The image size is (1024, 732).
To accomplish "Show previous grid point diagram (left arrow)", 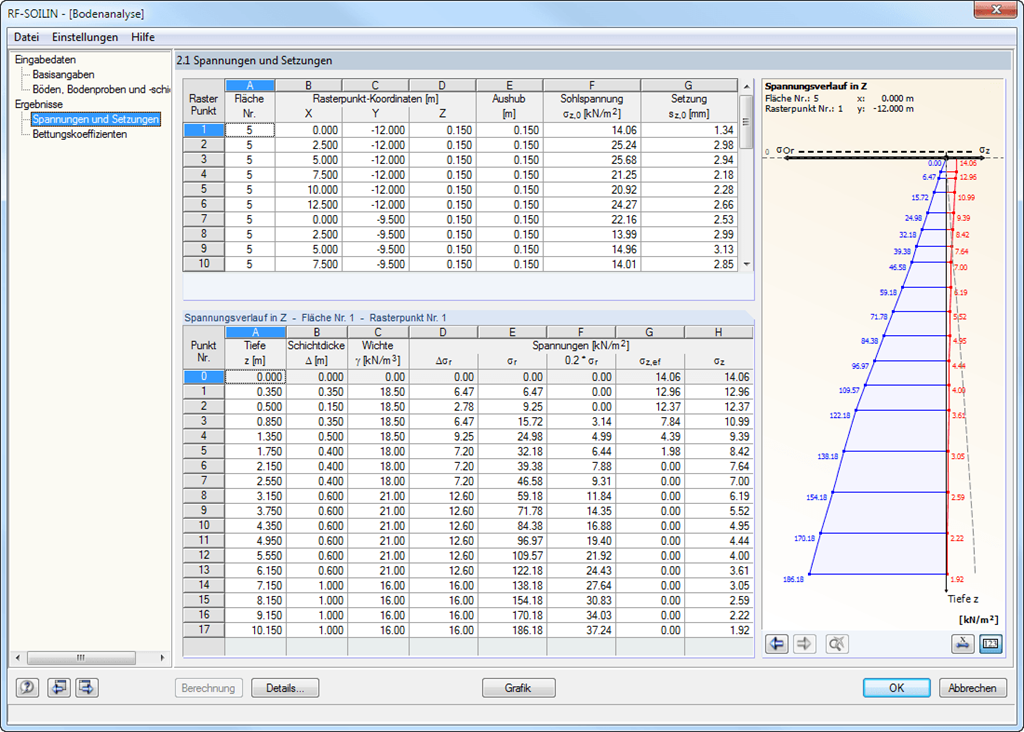I will [776, 644].
